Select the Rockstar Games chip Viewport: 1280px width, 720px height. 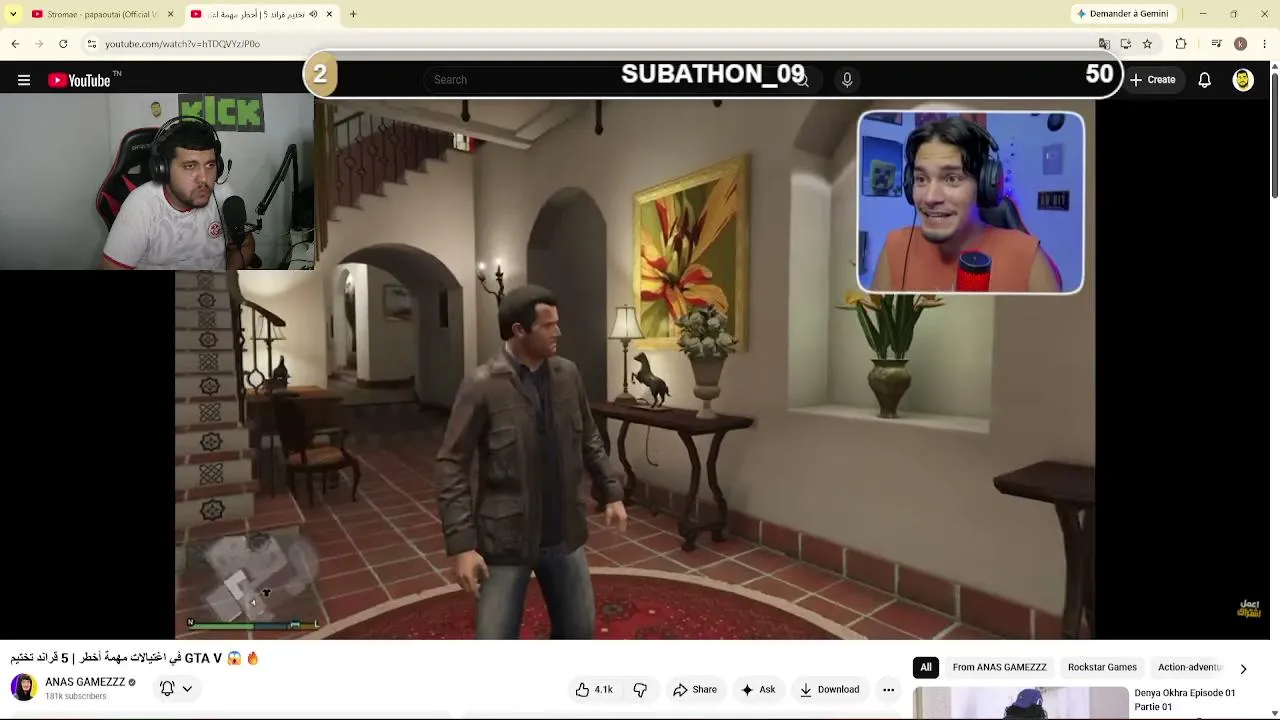[1102, 667]
